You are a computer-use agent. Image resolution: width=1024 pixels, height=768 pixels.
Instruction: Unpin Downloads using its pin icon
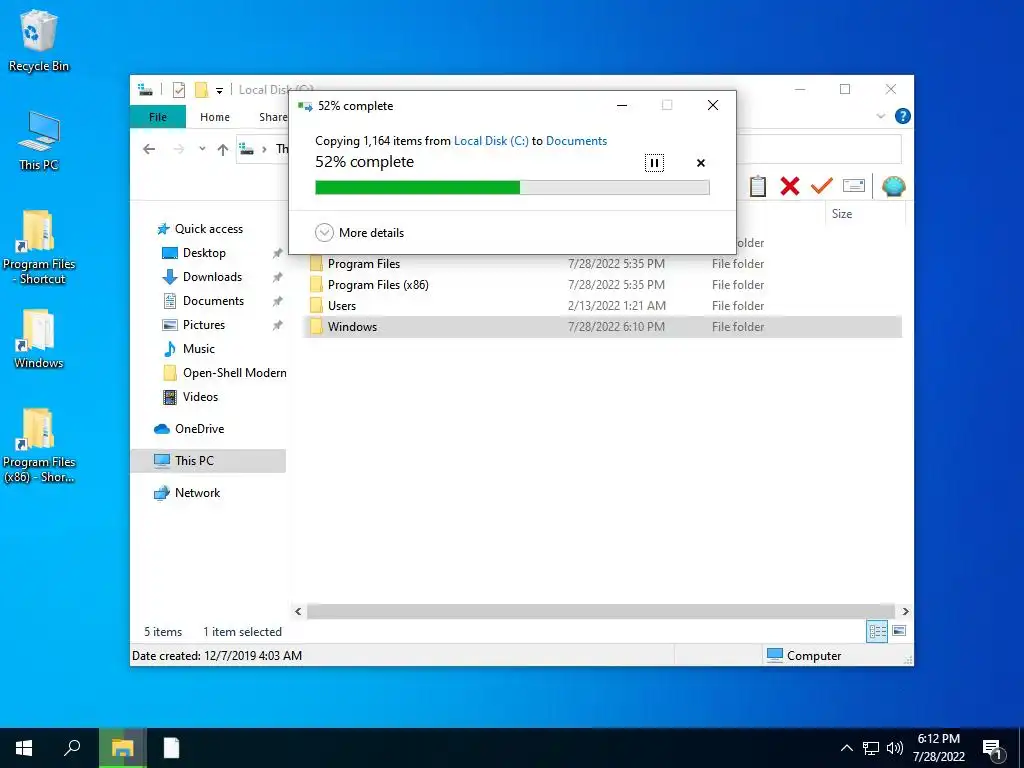[x=278, y=278]
